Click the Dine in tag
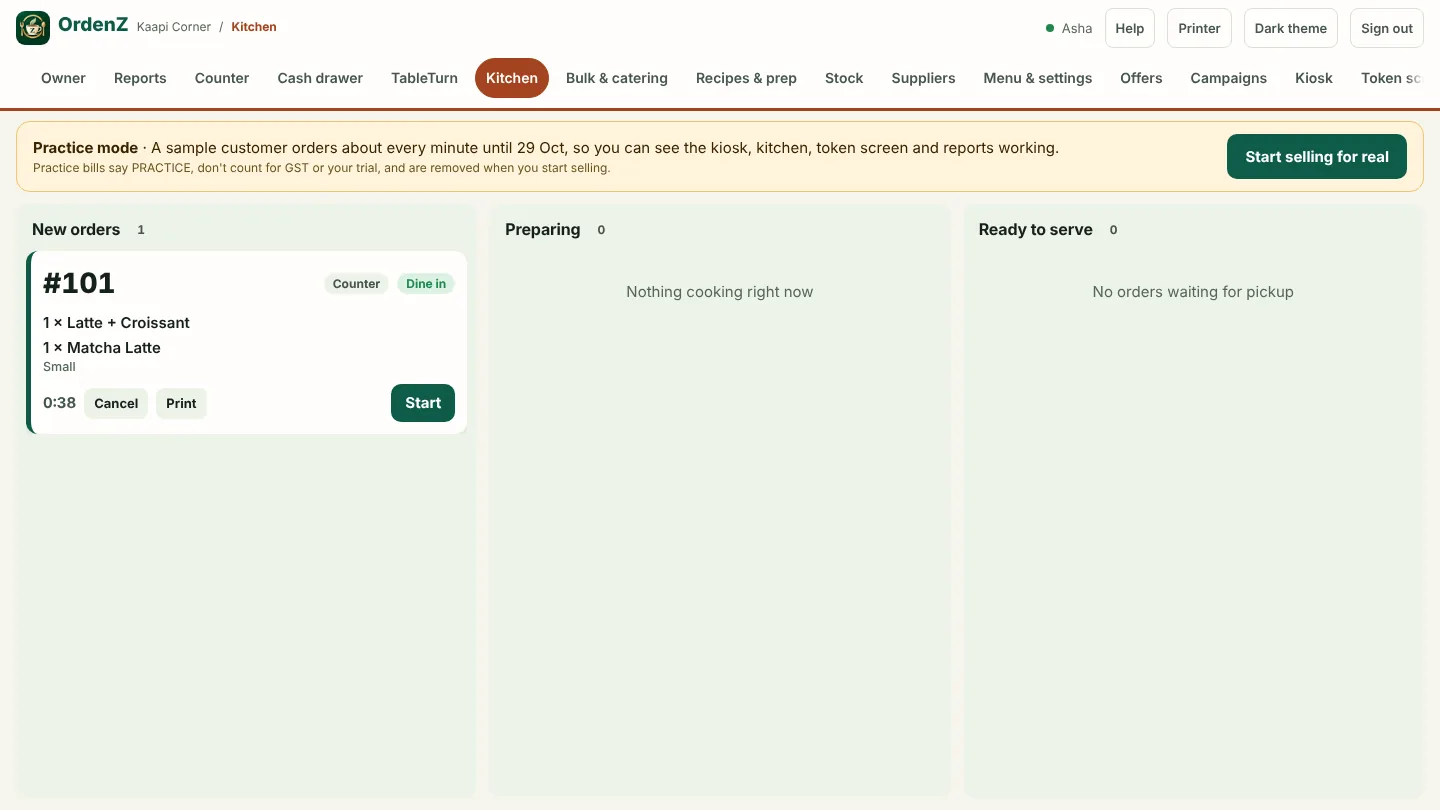The image size is (1440, 810). point(426,284)
